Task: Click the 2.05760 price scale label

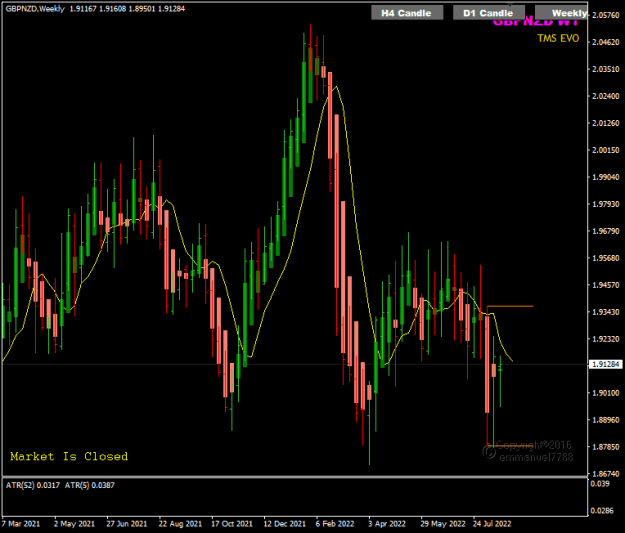Action: pos(606,15)
